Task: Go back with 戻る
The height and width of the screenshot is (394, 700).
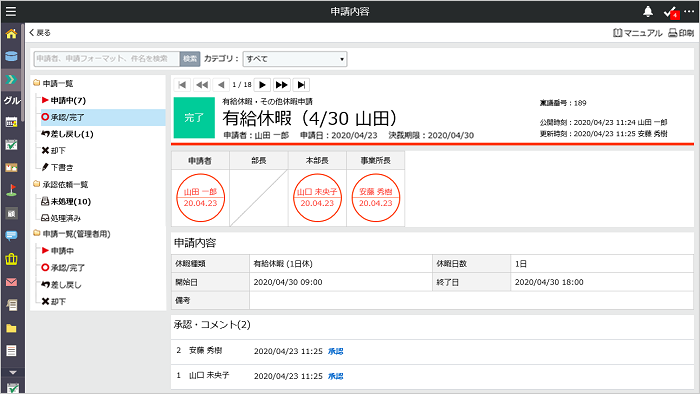Action: 40,33
